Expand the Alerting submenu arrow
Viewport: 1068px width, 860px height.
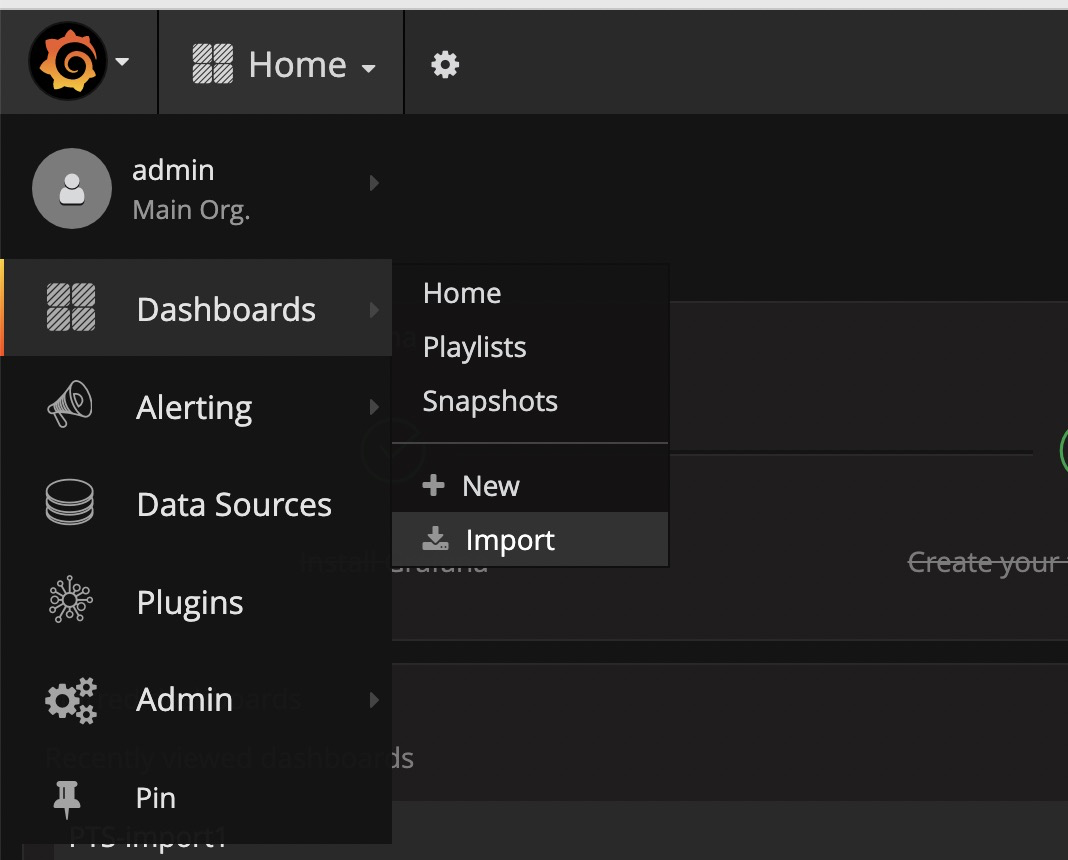click(x=374, y=407)
